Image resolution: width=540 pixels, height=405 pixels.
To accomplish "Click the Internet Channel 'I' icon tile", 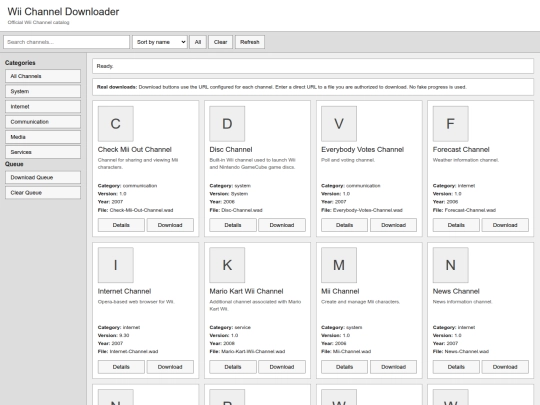I will tap(116, 265).
